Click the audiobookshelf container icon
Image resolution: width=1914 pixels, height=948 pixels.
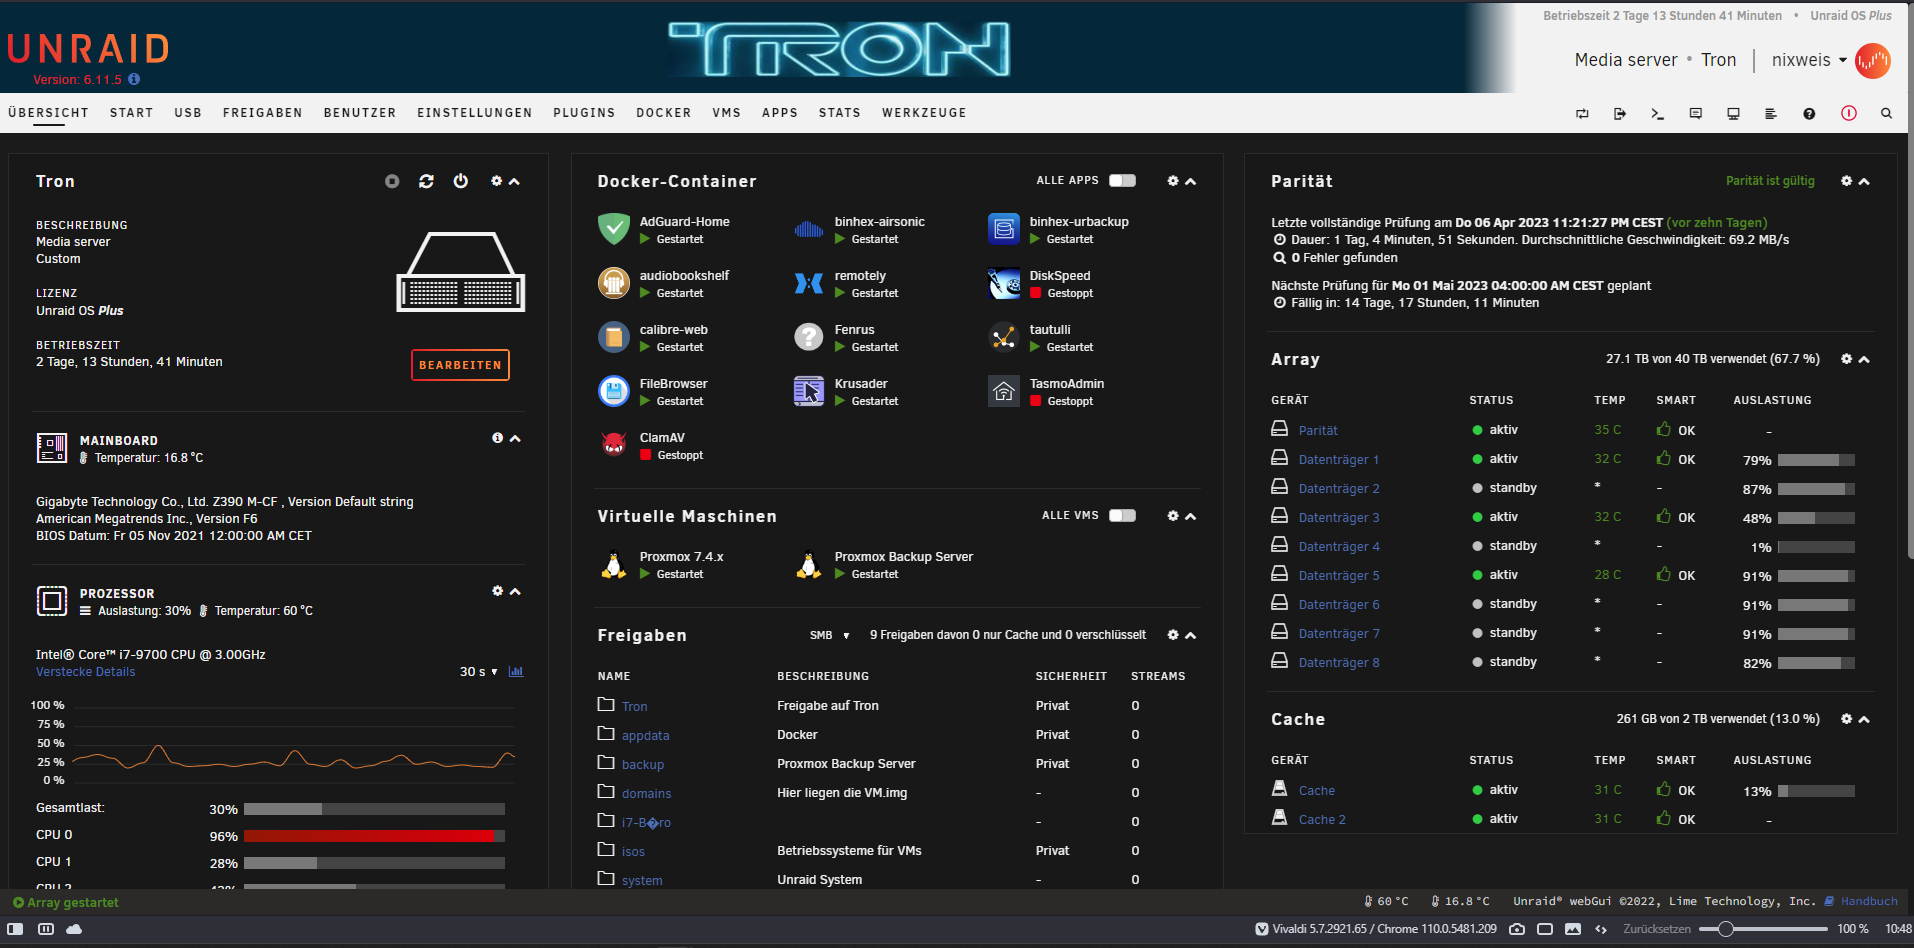(613, 283)
